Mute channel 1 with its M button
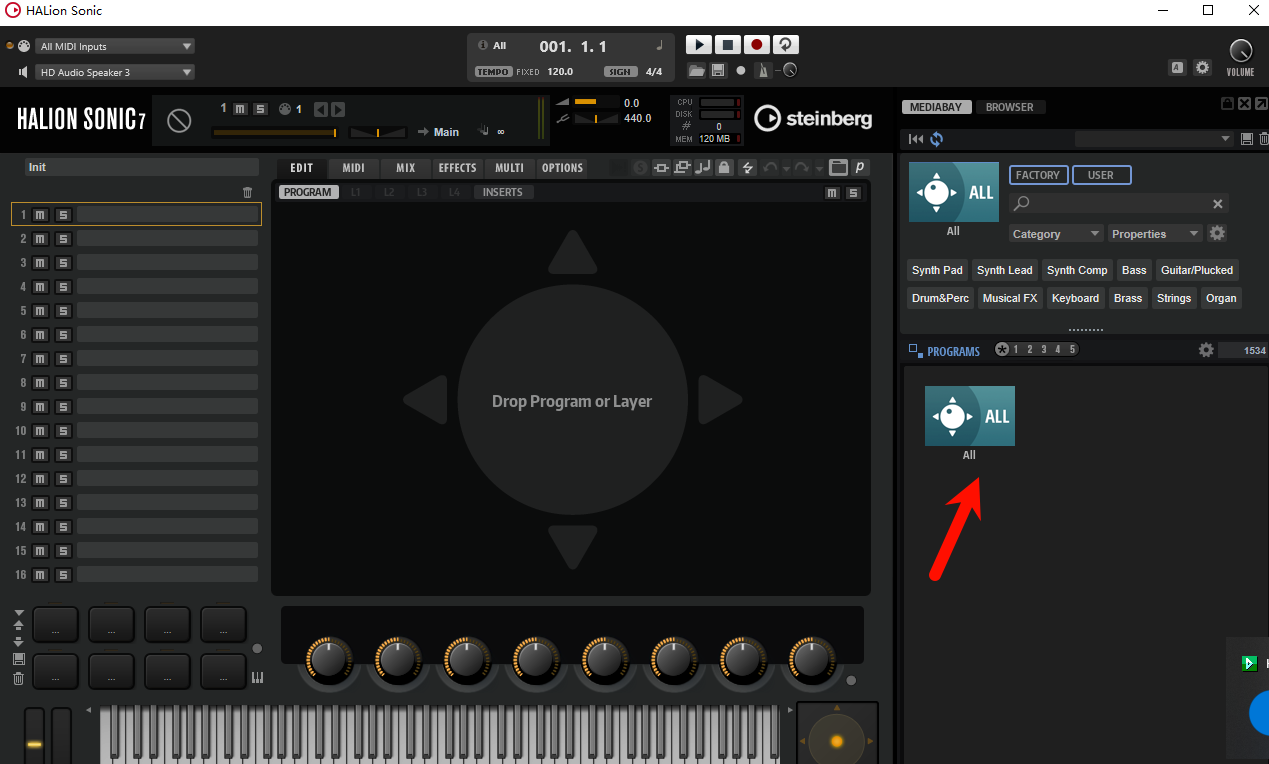The width and height of the screenshot is (1269, 764). pos(39,214)
